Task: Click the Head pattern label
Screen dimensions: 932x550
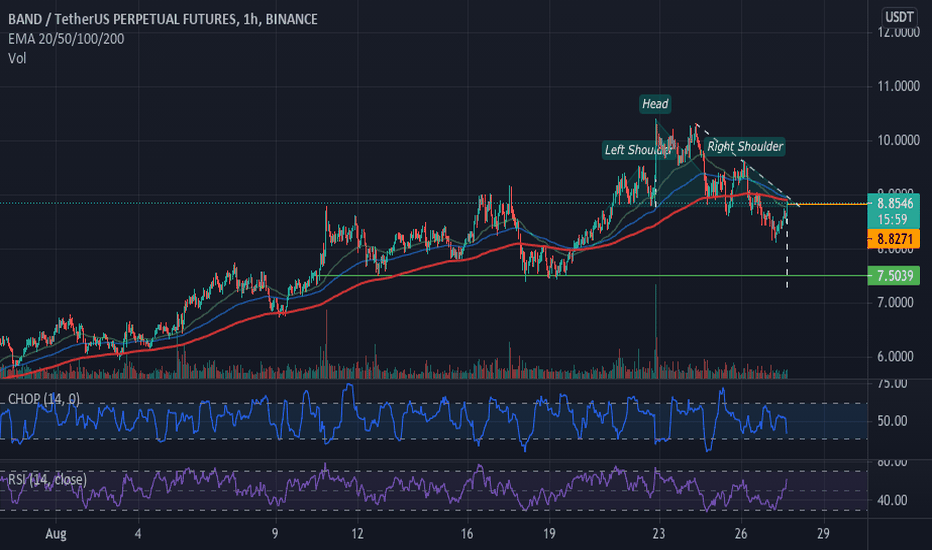Action: [655, 104]
